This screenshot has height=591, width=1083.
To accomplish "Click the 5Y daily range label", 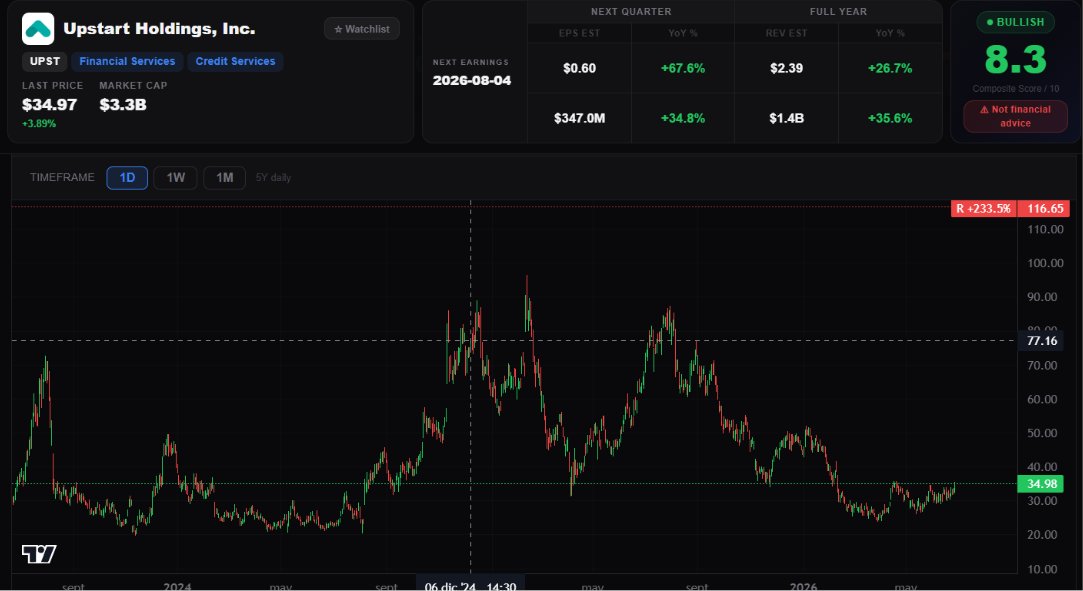I will [x=274, y=177].
